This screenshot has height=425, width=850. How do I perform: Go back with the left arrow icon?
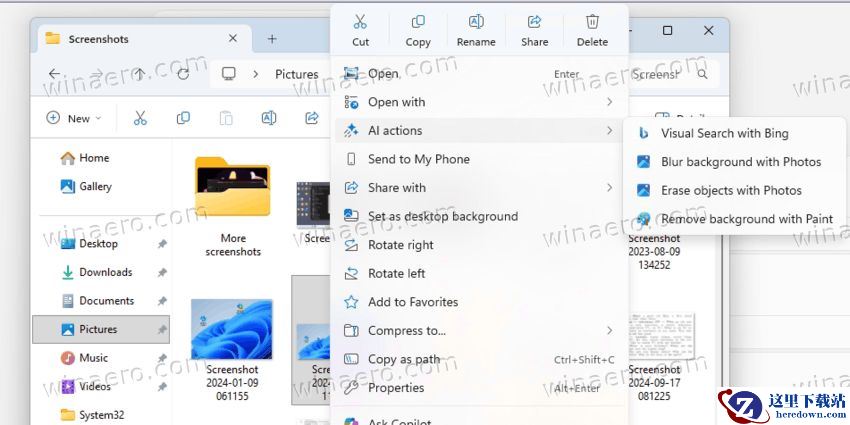pyautogui.click(x=55, y=74)
